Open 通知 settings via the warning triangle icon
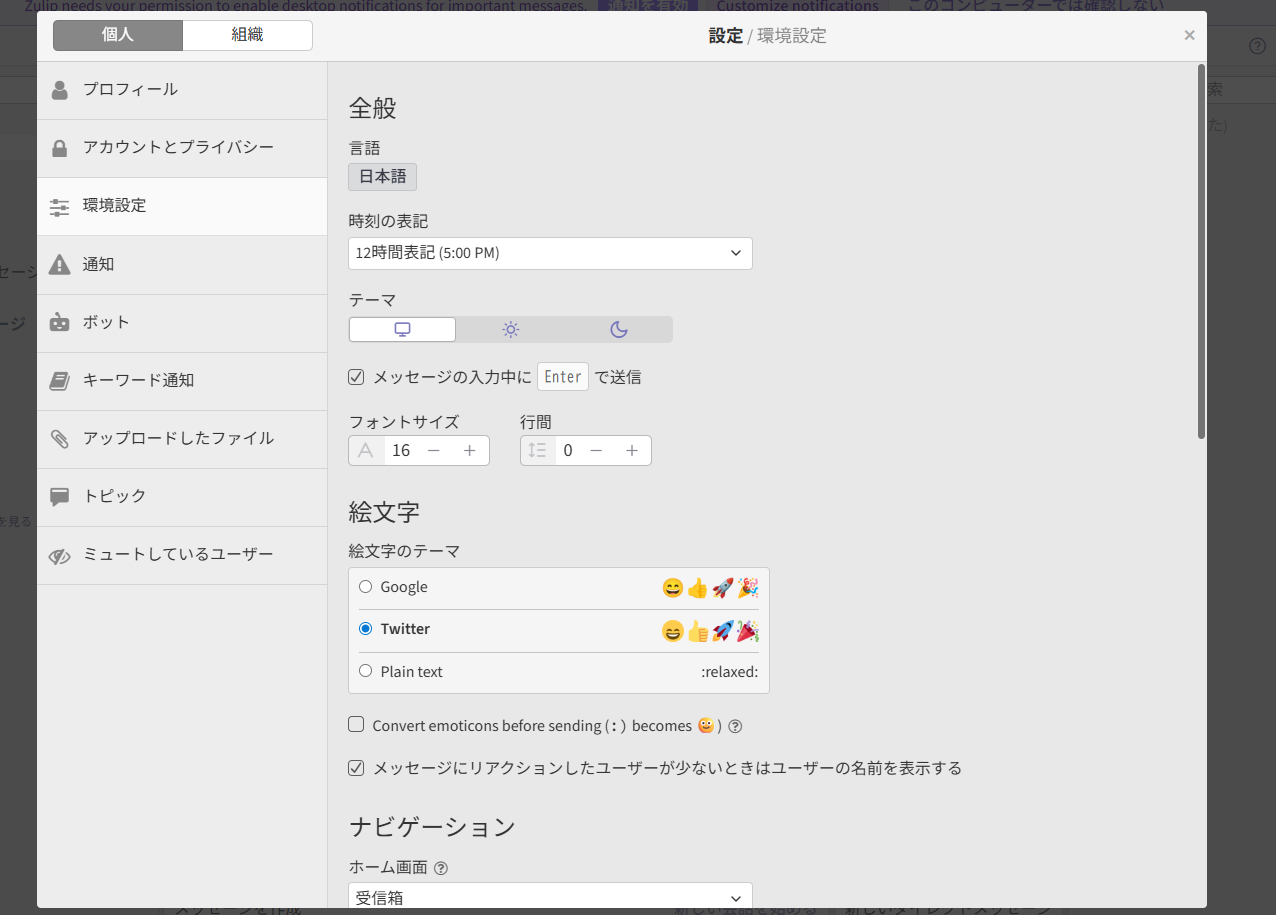 [x=59, y=264]
